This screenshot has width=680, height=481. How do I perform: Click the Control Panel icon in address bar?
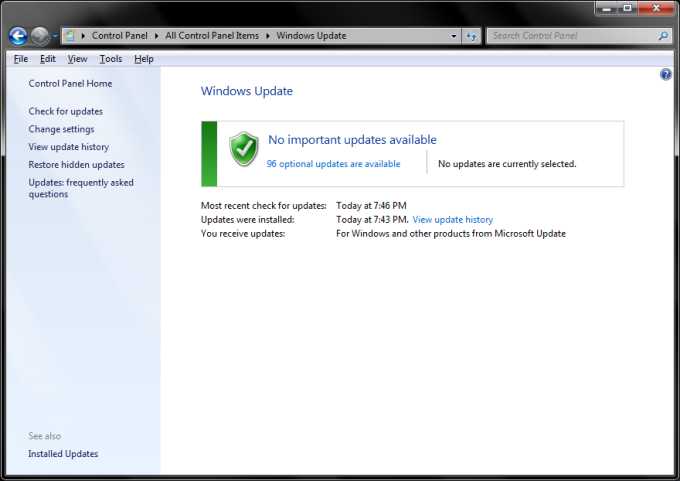pyautogui.click(x=69, y=36)
